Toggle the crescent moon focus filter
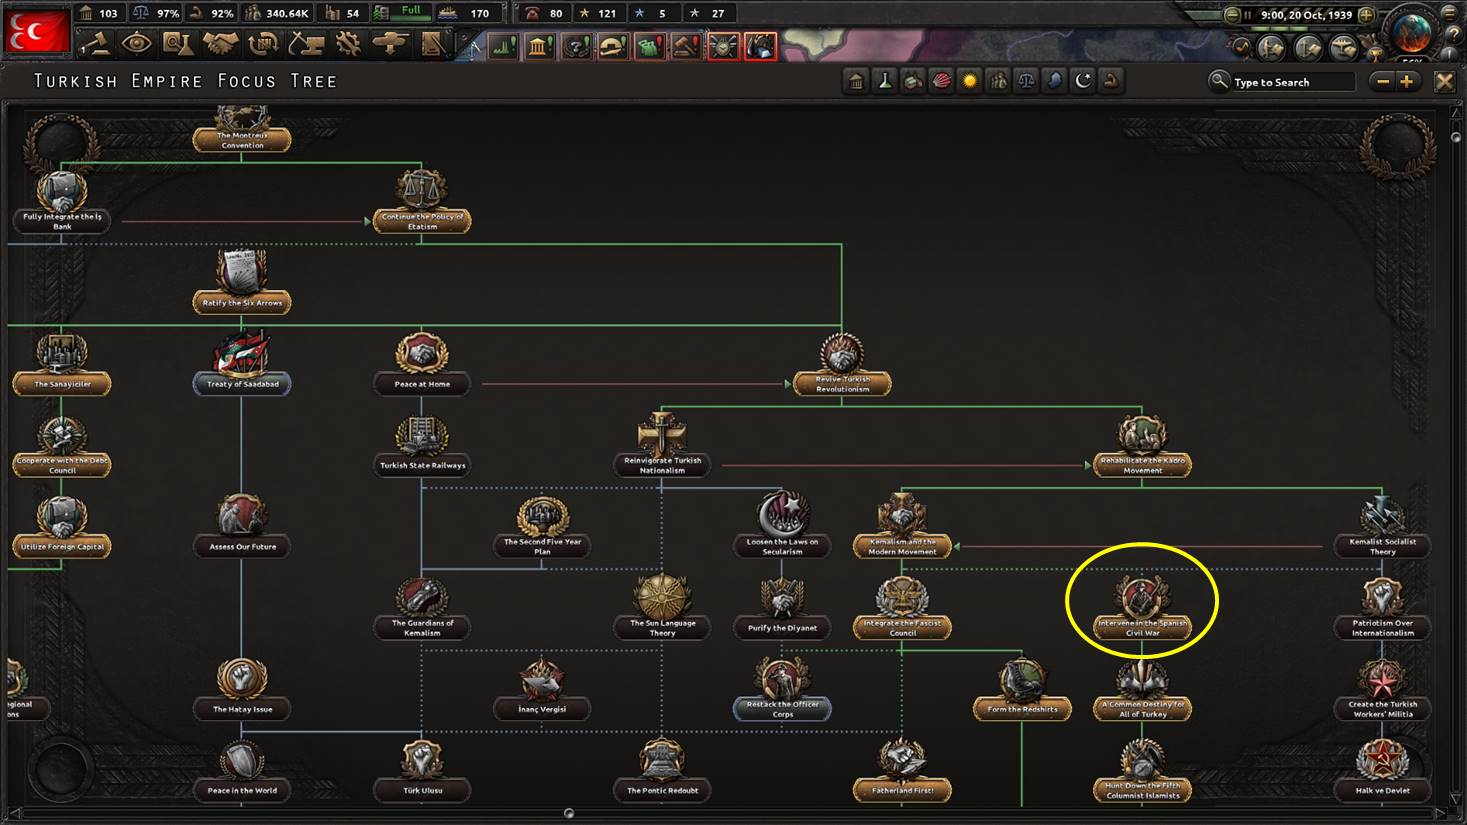1467x825 pixels. 1082,82
